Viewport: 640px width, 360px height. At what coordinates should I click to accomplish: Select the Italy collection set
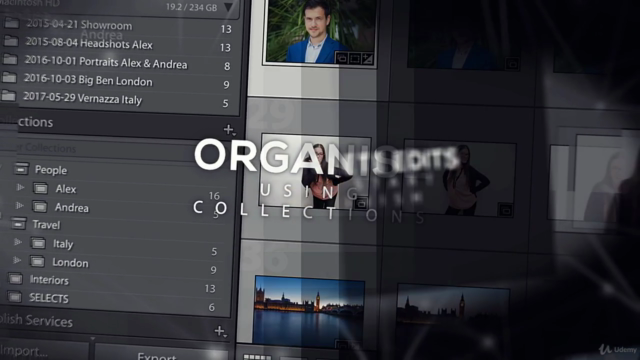(63, 244)
